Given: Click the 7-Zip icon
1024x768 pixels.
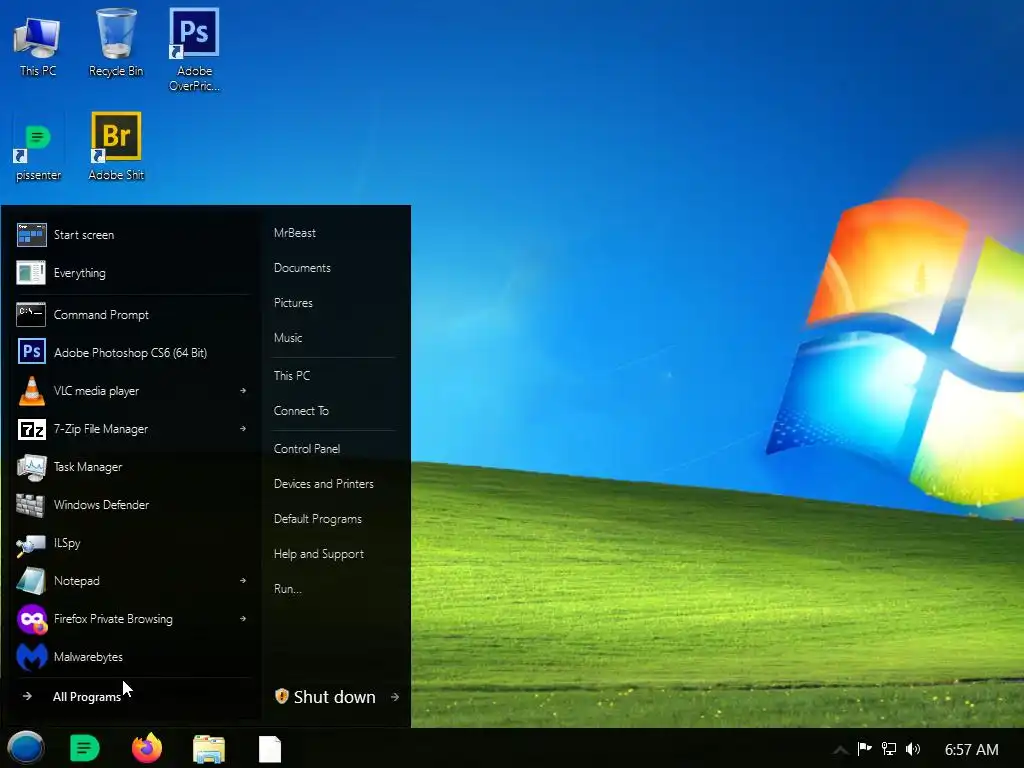Looking at the screenshot, I should (31, 429).
